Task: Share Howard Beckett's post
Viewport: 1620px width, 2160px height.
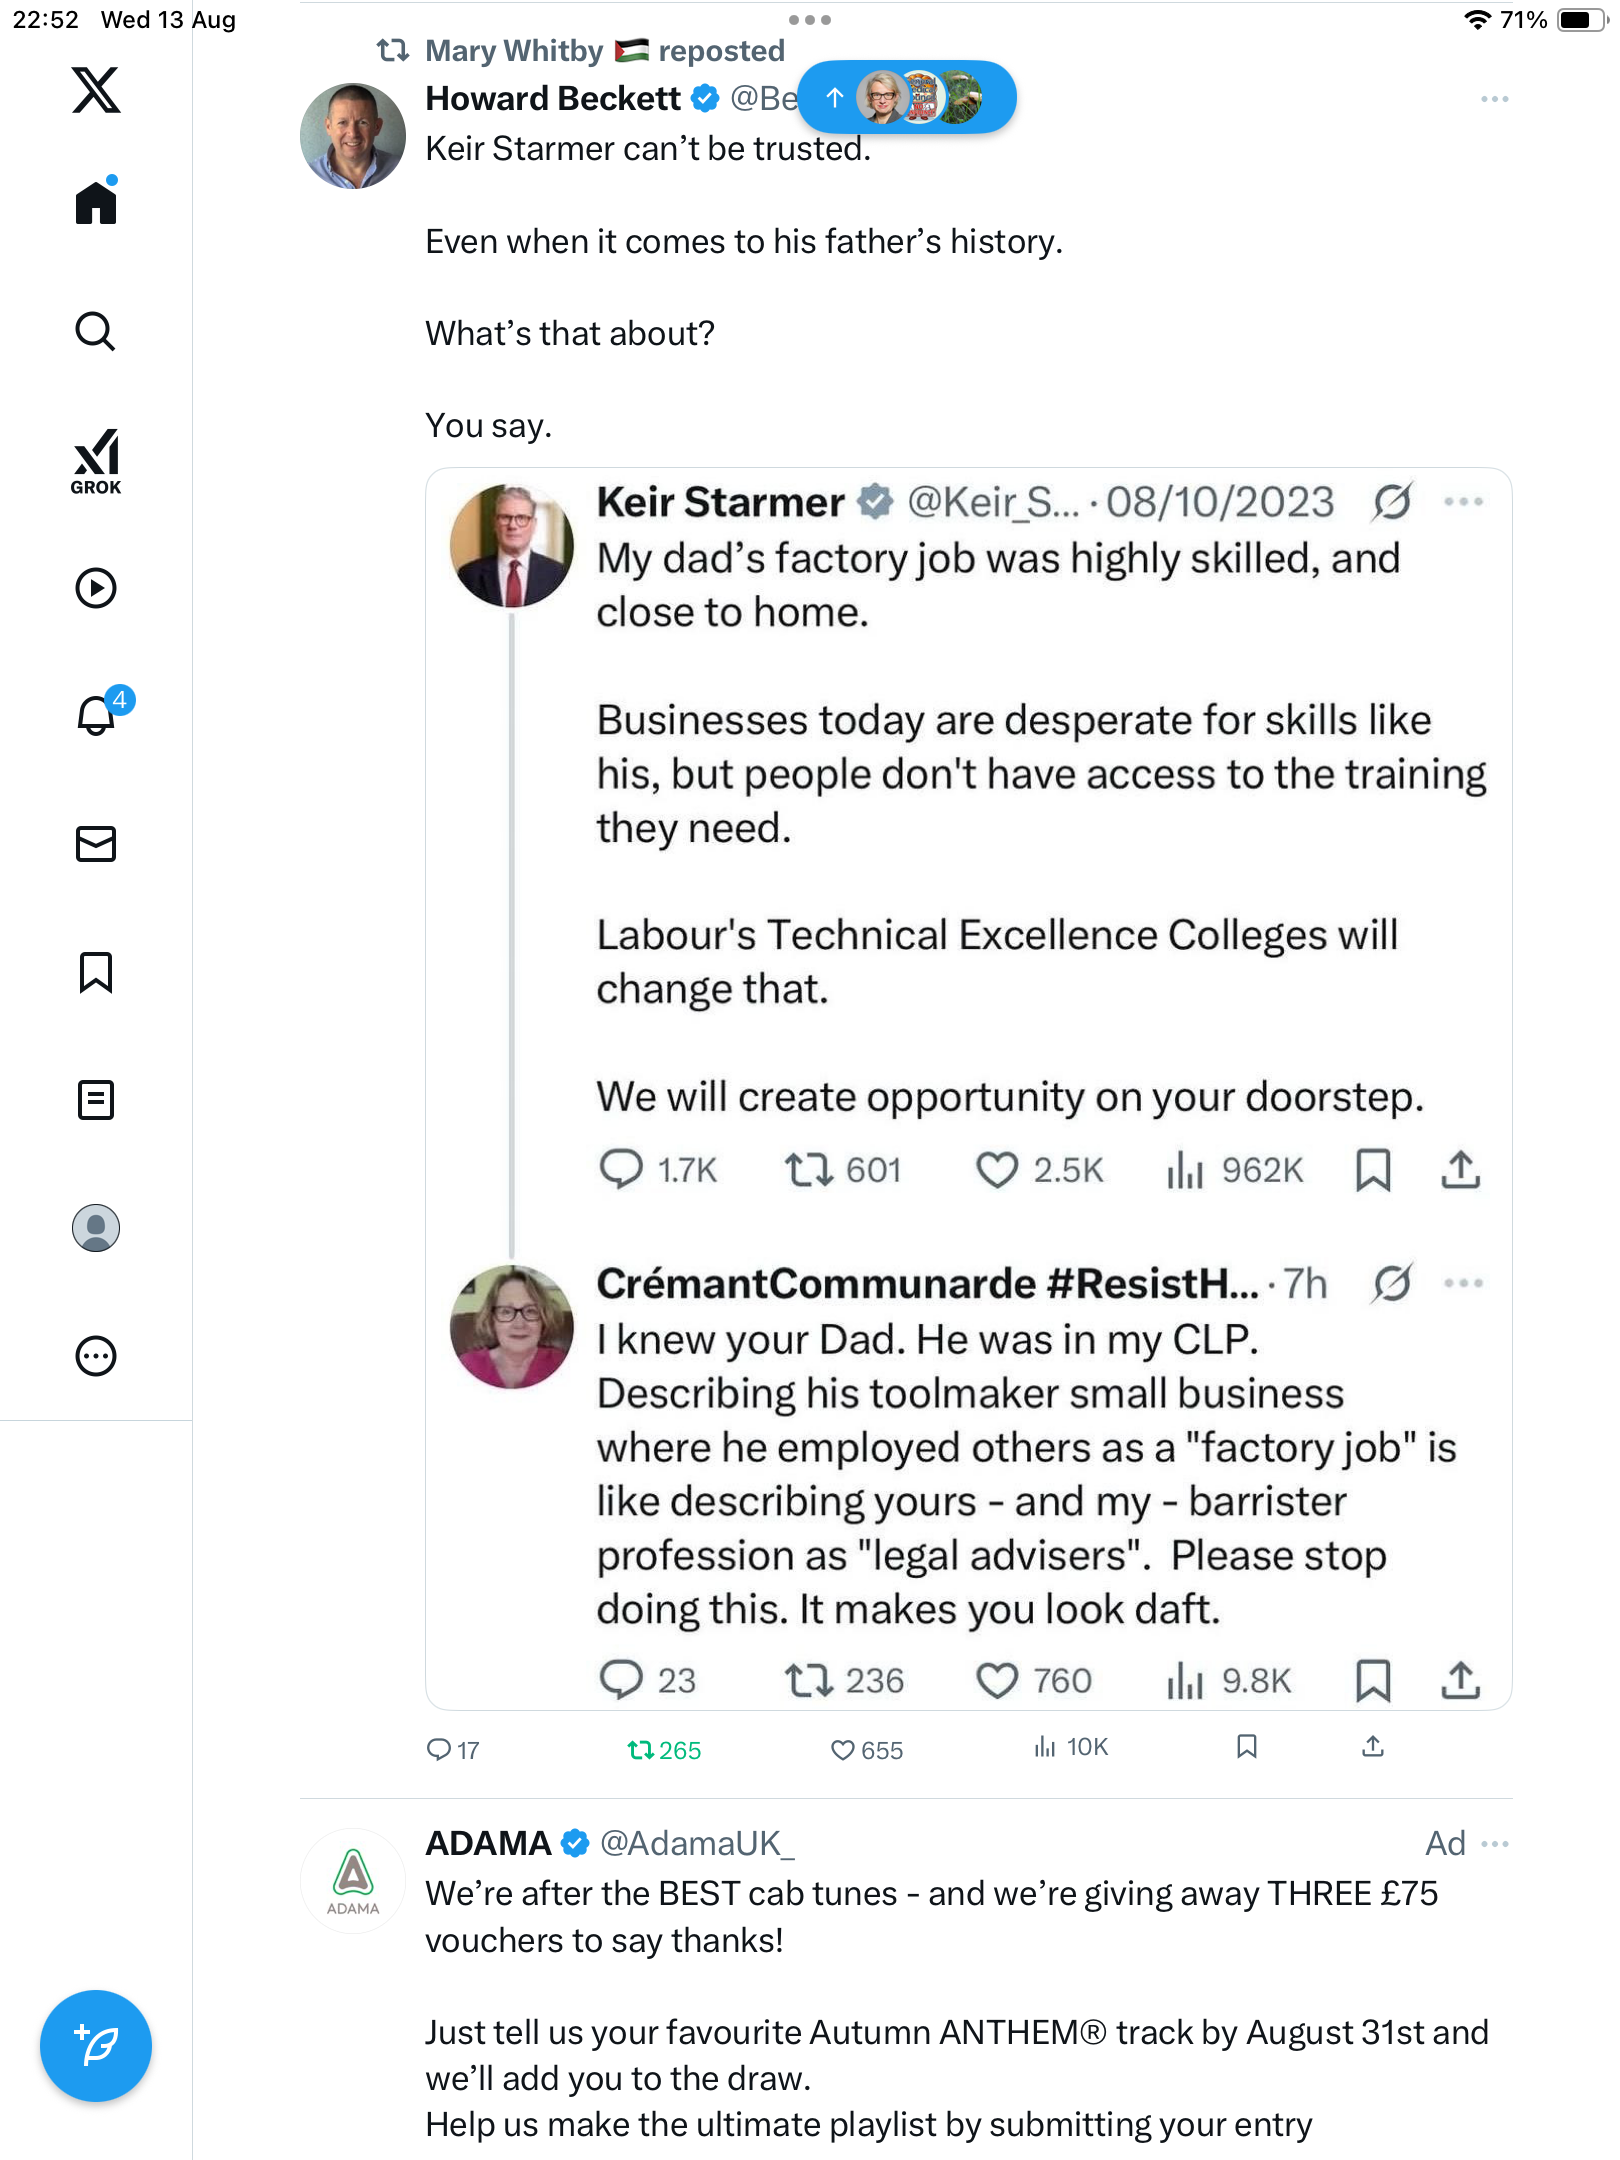Action: [x=1373, y=1747]
